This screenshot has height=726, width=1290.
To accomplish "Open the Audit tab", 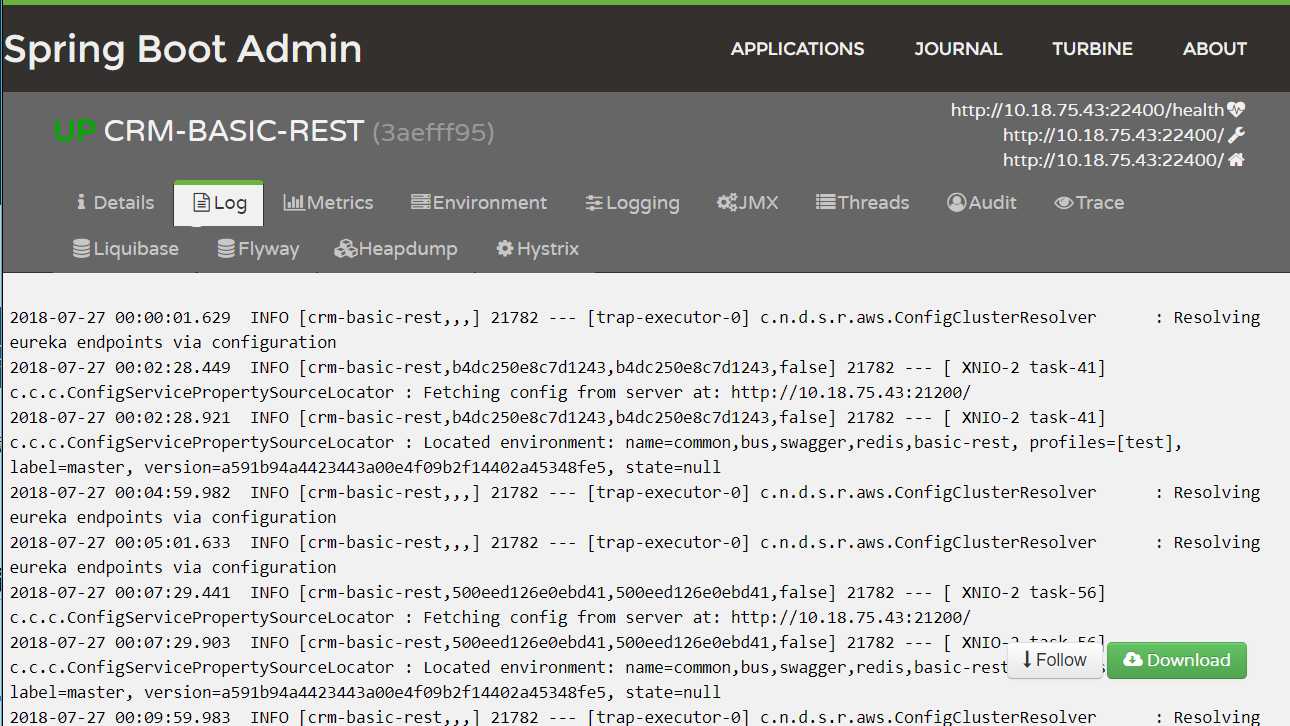I will (982, 203).
